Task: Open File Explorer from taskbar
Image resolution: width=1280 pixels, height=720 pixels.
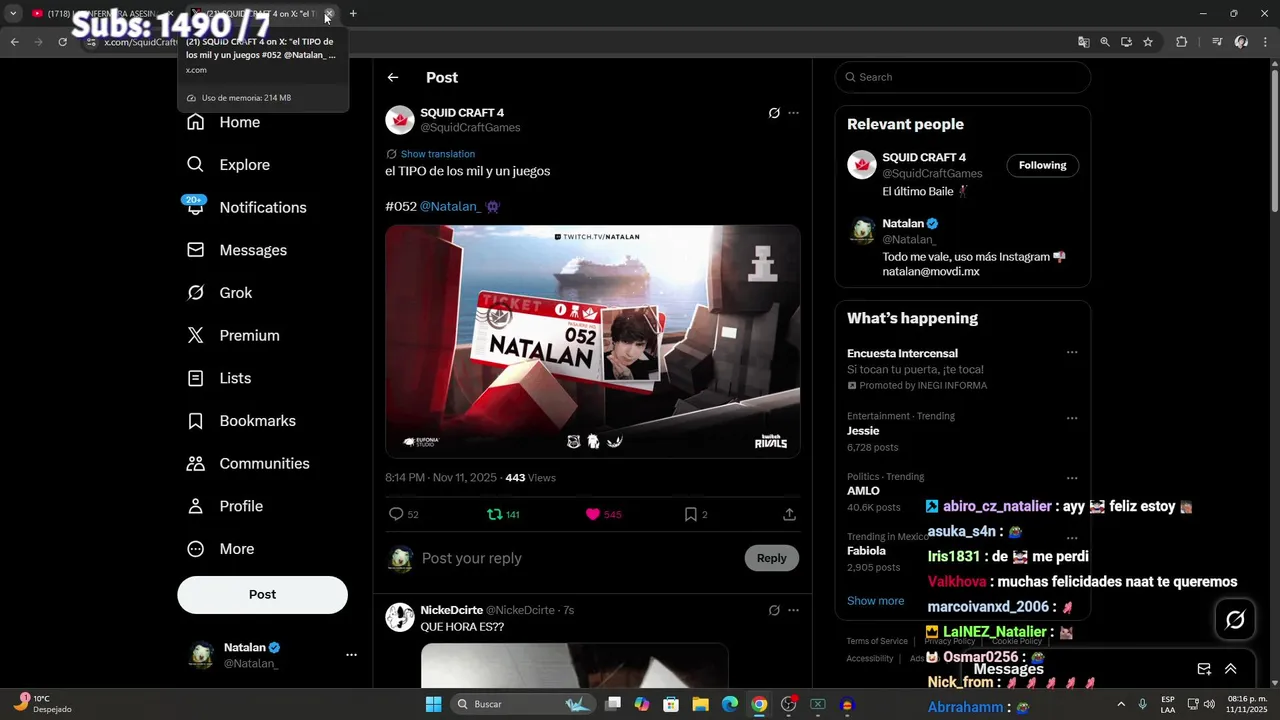Action: coord(700,704)
